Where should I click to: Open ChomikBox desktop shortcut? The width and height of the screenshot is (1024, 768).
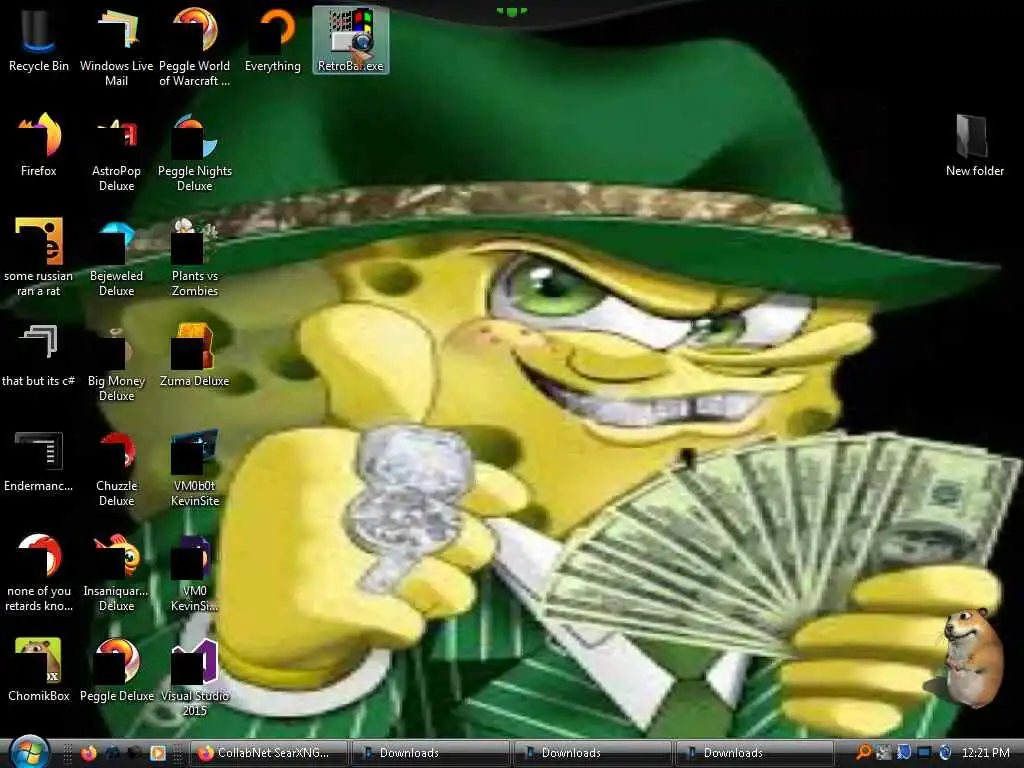(39, 671)
